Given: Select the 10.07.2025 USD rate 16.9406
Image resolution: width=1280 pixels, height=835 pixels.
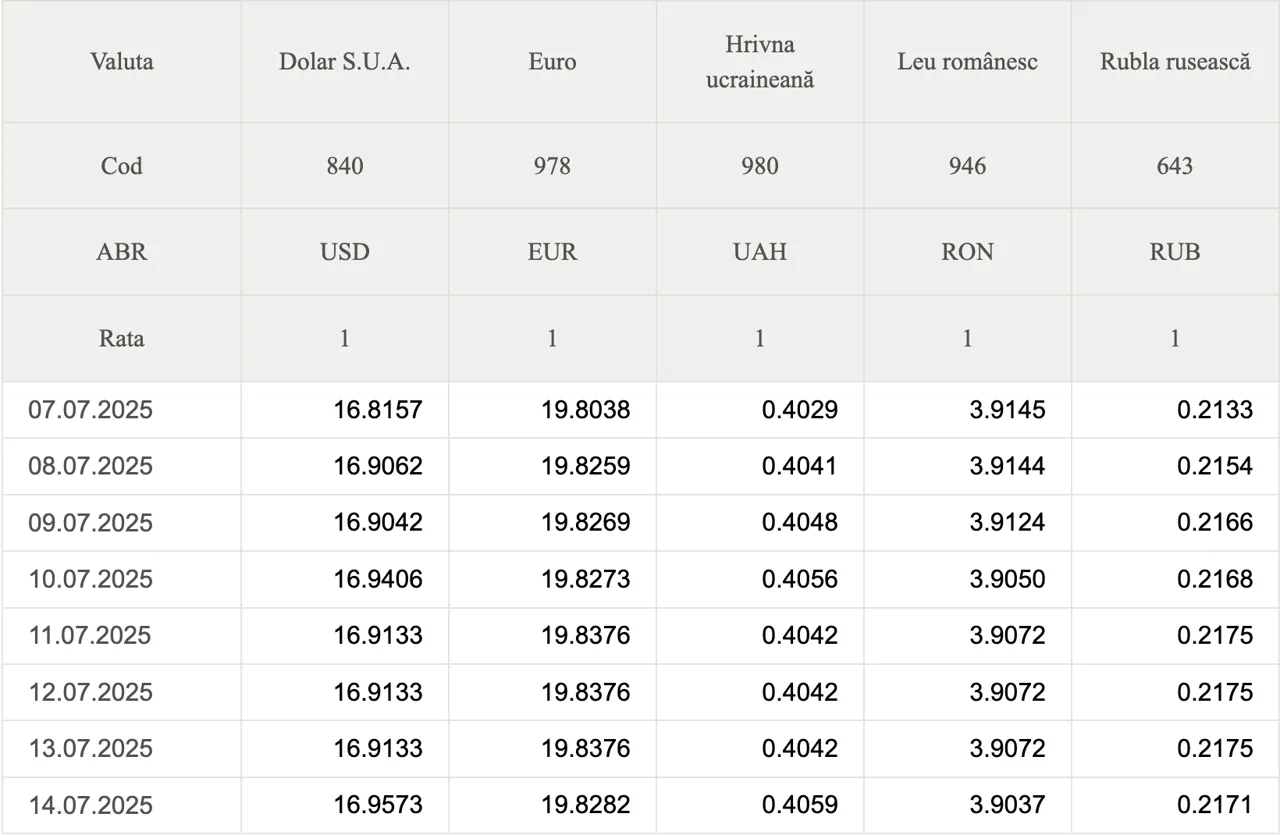Looking at the screenshot, I should pyautogui.click(x=378, y=579).
